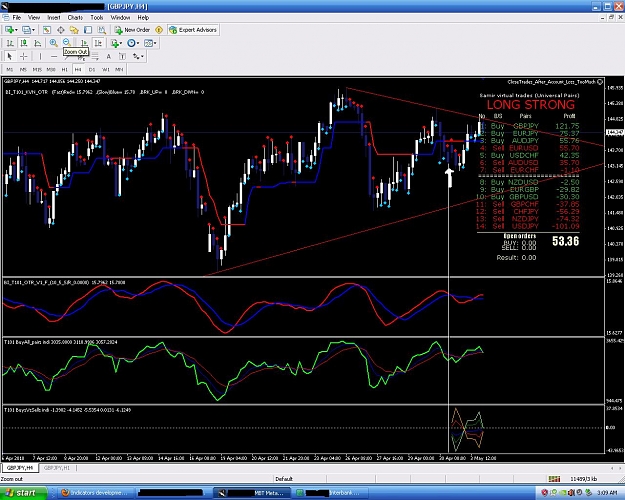The height and width of the screenshot is (500, 625).
Task: Select the arrows drawing tool
Action: pos(136,57)
